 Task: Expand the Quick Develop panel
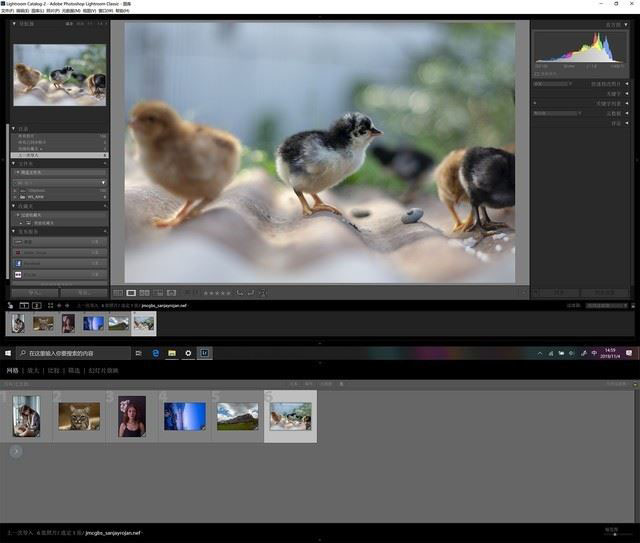click(627, 84)
